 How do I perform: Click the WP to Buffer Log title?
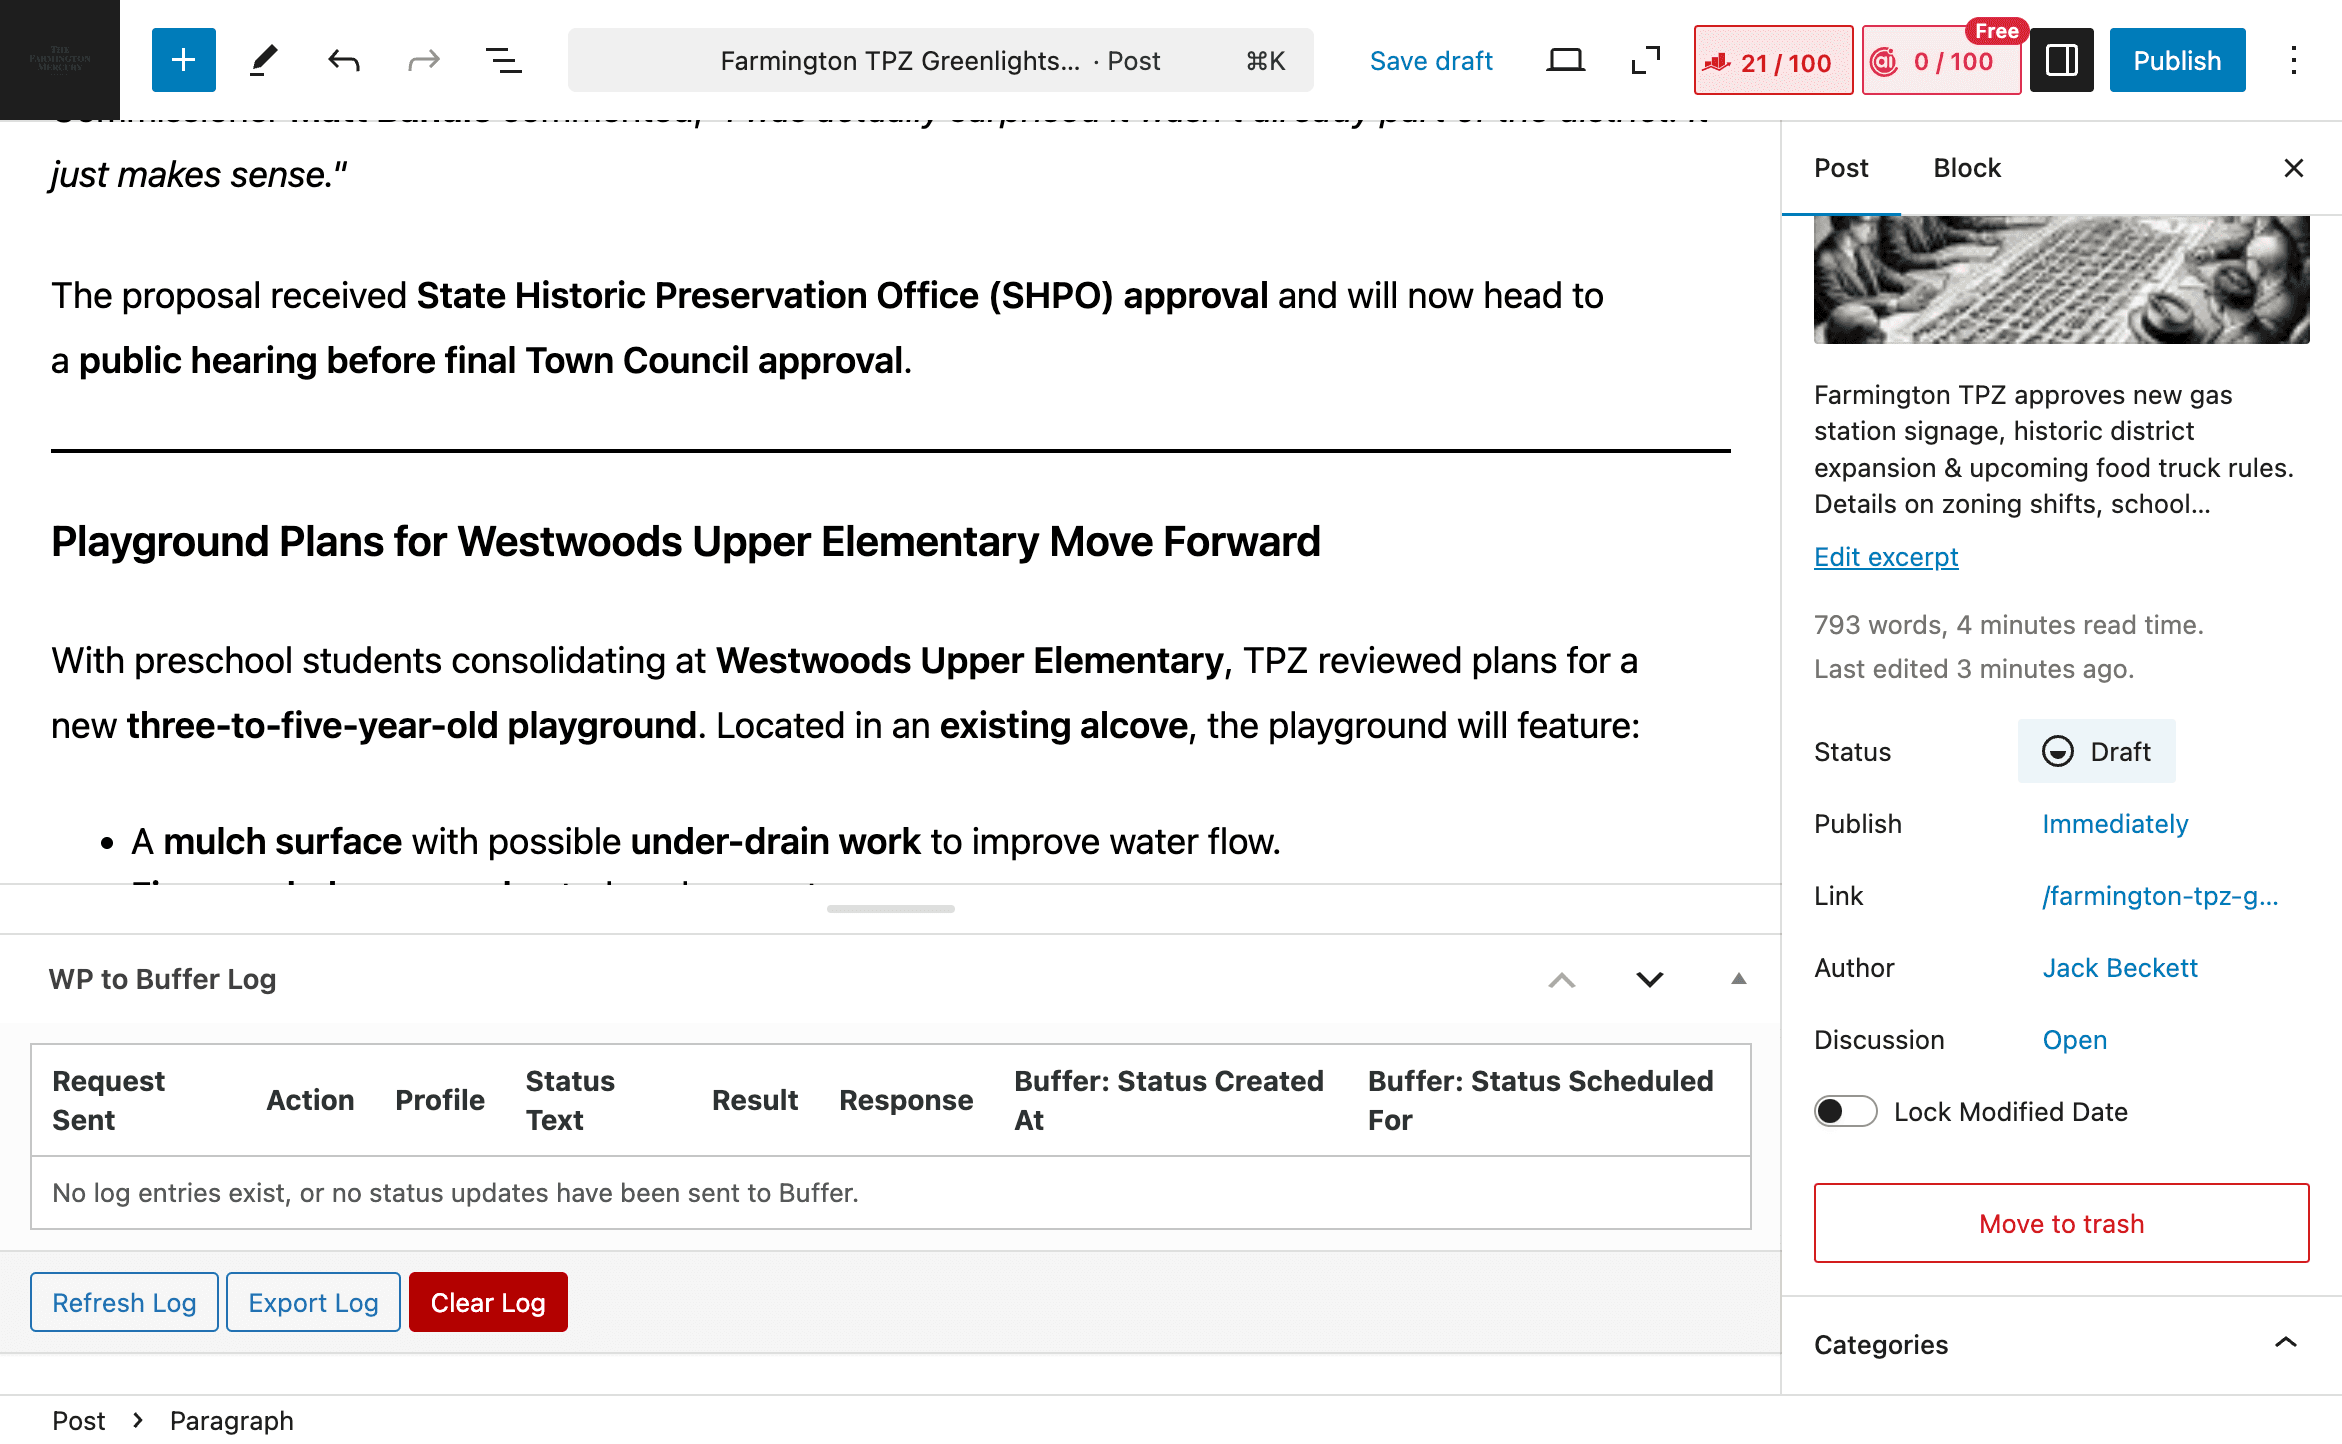click(162, 979)
